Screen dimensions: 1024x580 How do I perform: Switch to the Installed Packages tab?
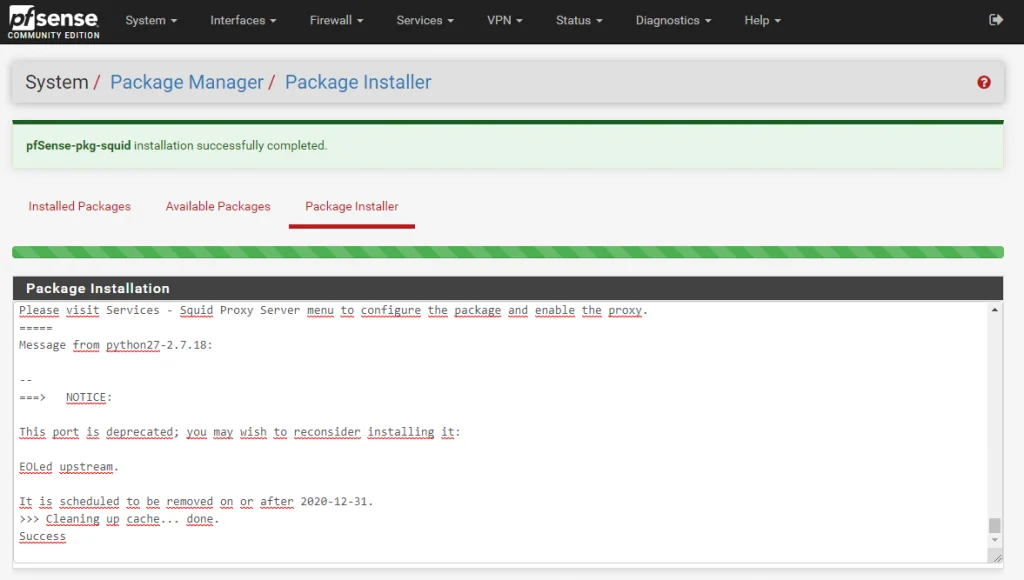[80, 206]
